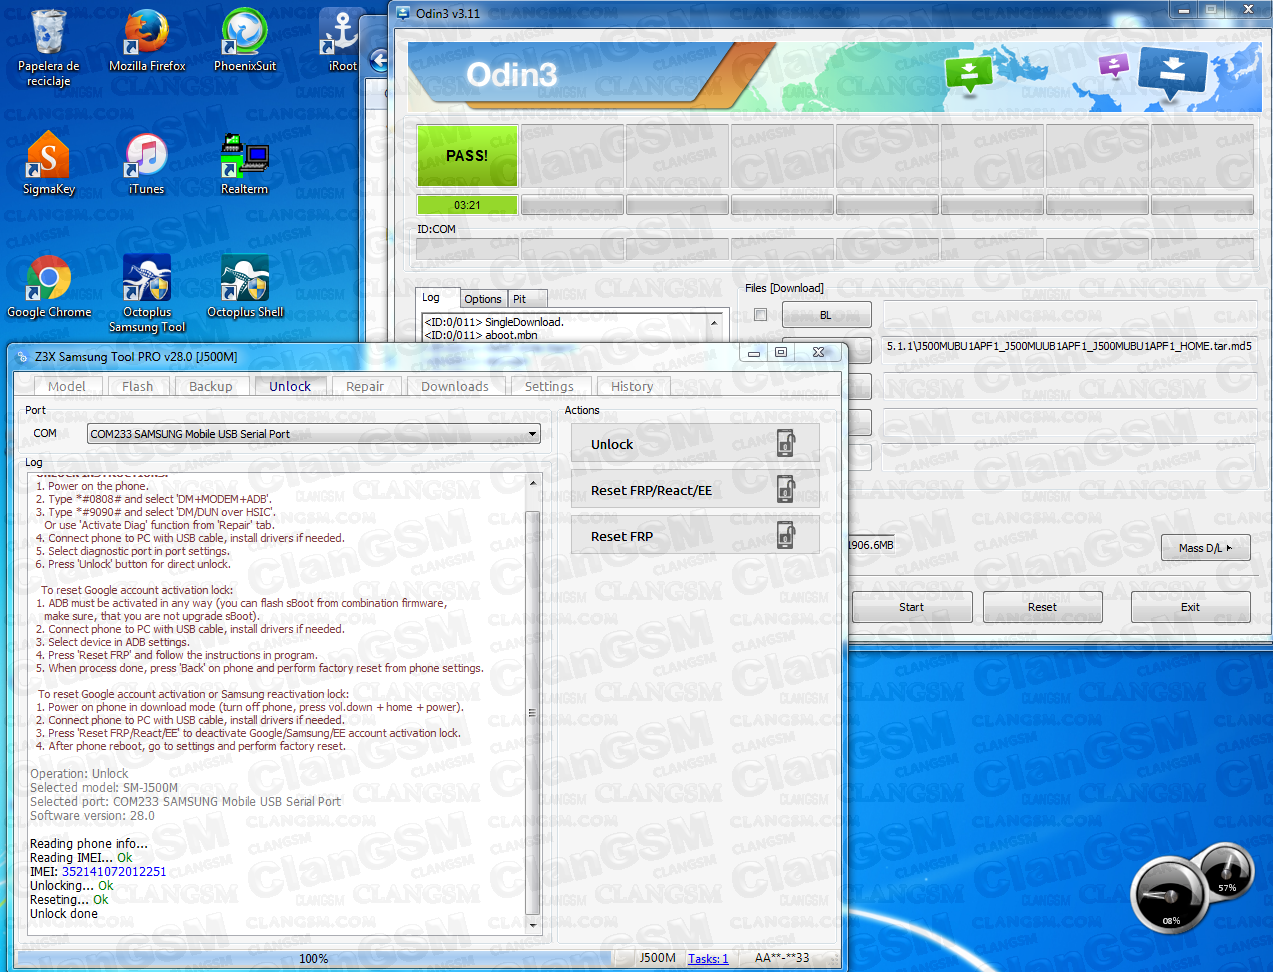Click the Z3X log vertical scrollbar thumb
The height and width of the screenshot is (972, 1273).
(x=532, y=711)
